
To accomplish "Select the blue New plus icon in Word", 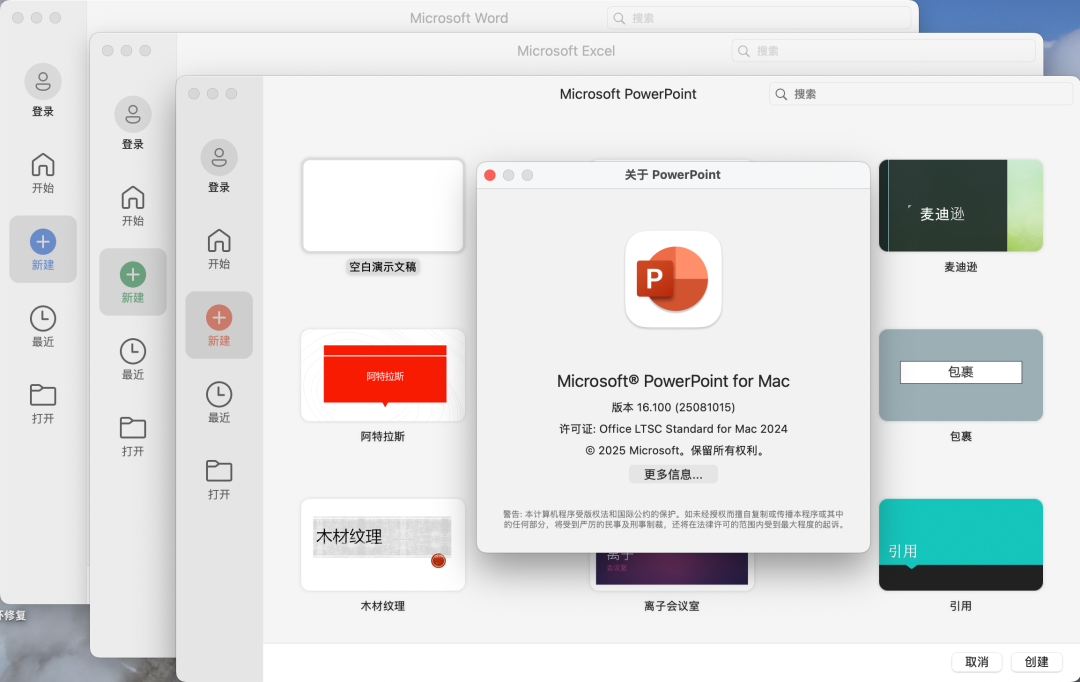I will point(43,242).
